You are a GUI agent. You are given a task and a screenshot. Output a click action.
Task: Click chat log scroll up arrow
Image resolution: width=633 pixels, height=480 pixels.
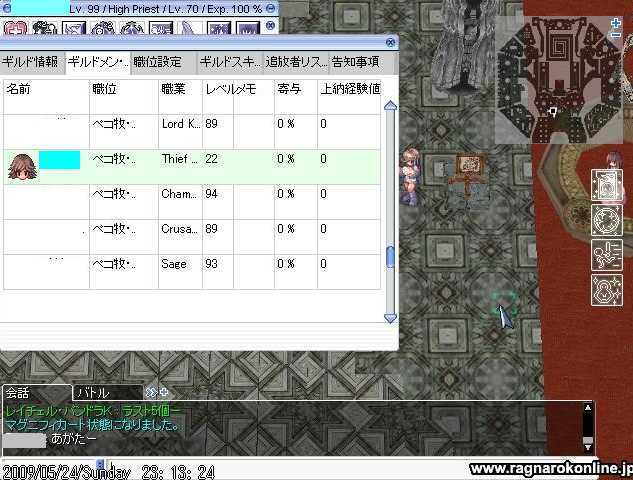(588, 408)
